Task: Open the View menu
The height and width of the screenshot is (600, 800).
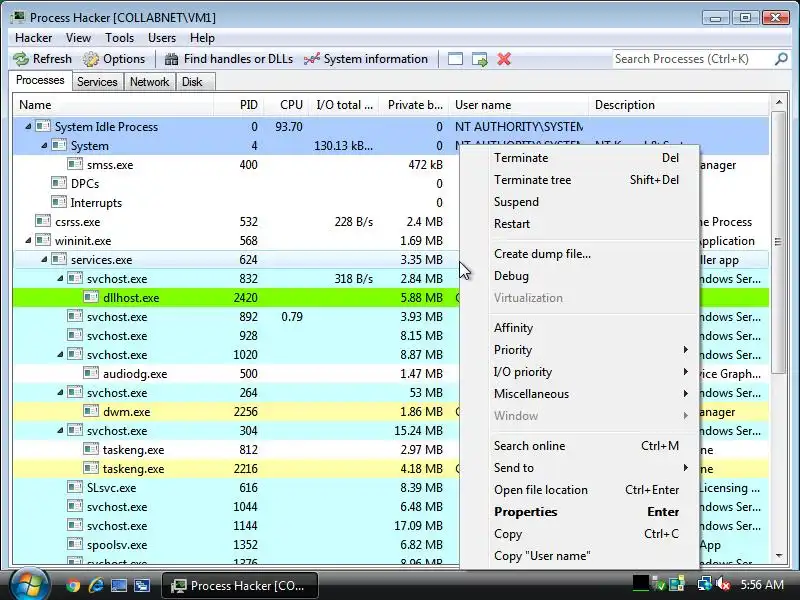Action: tap(78, 38)
